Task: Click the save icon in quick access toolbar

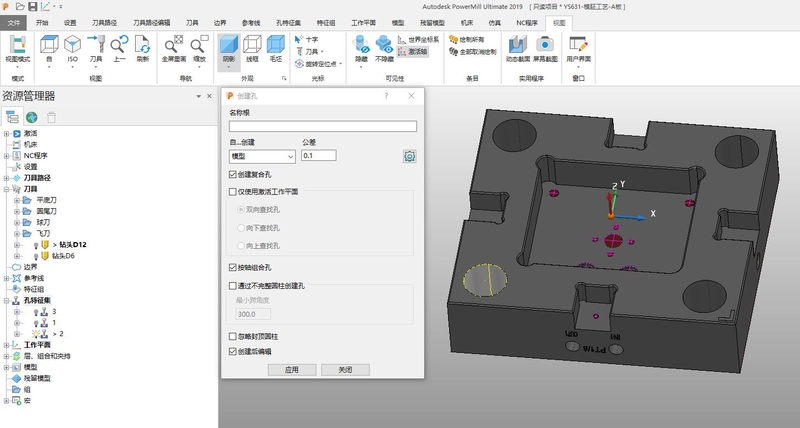Action: 33,7
